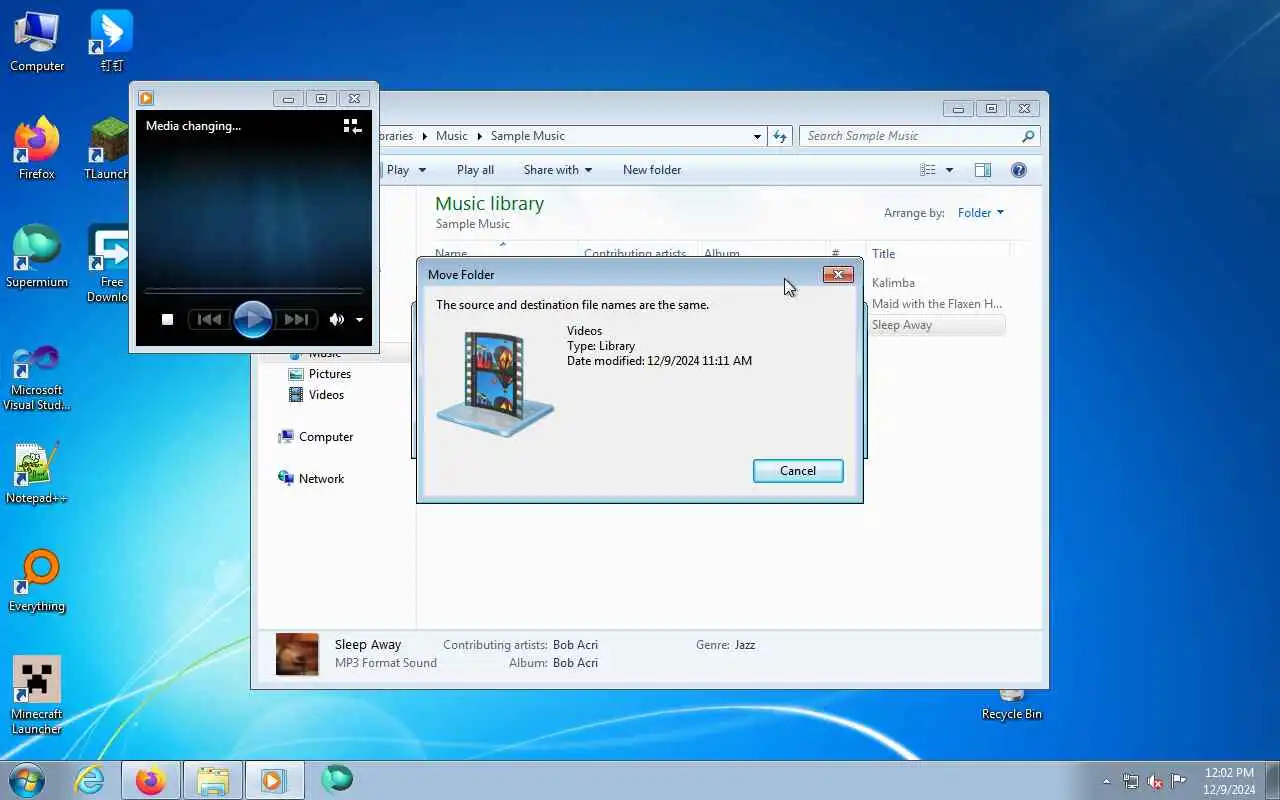Screen dimensions: 1280x800
Task: Skip to next track in Media Player
Action: click(x=296, y=320)
